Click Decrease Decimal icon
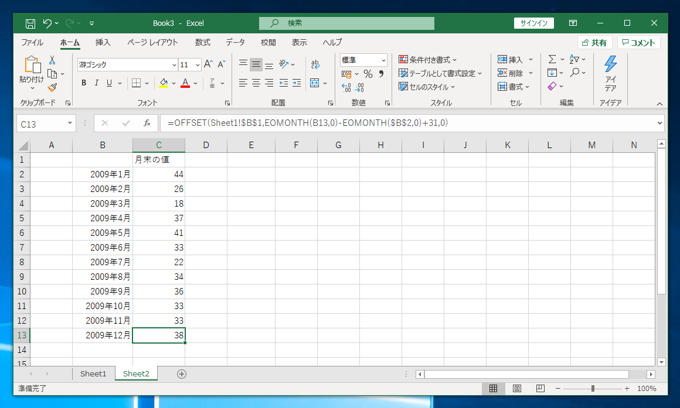This screenshot has height=408, width=680. 360,88
